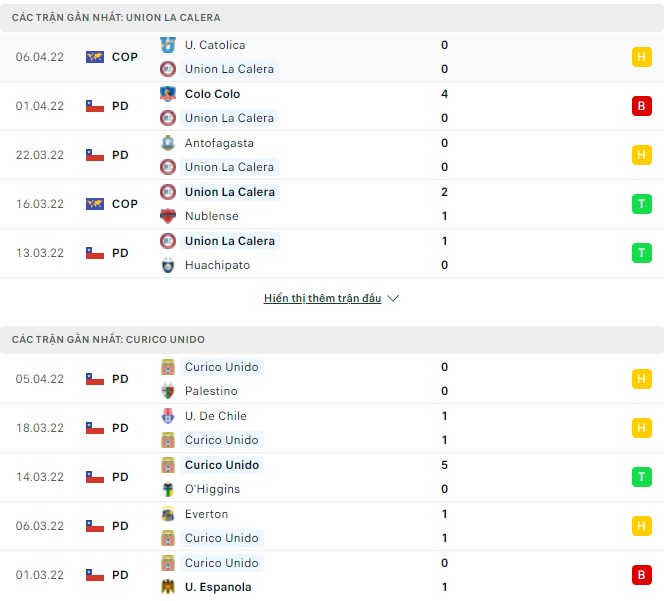Click the Huachipato team crest icon
The image size is (670, 601).
[x=168, y=265]
